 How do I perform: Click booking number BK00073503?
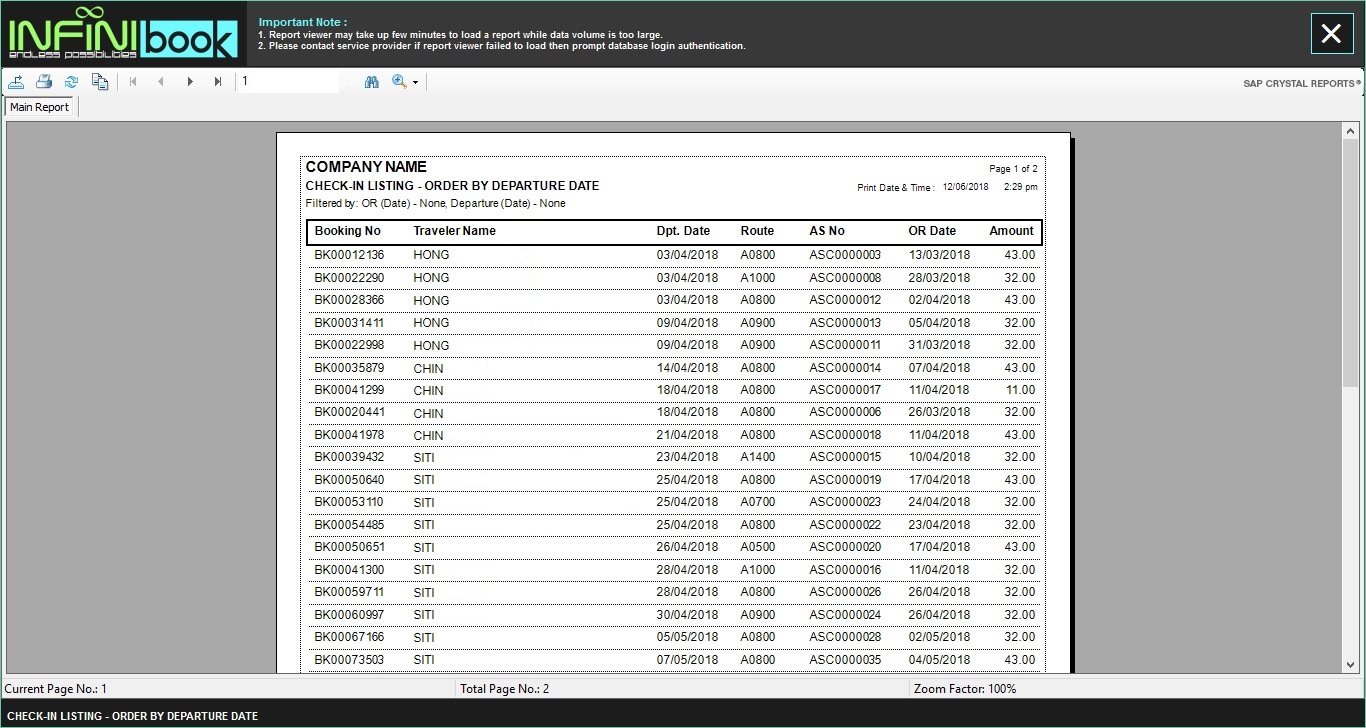349,660
